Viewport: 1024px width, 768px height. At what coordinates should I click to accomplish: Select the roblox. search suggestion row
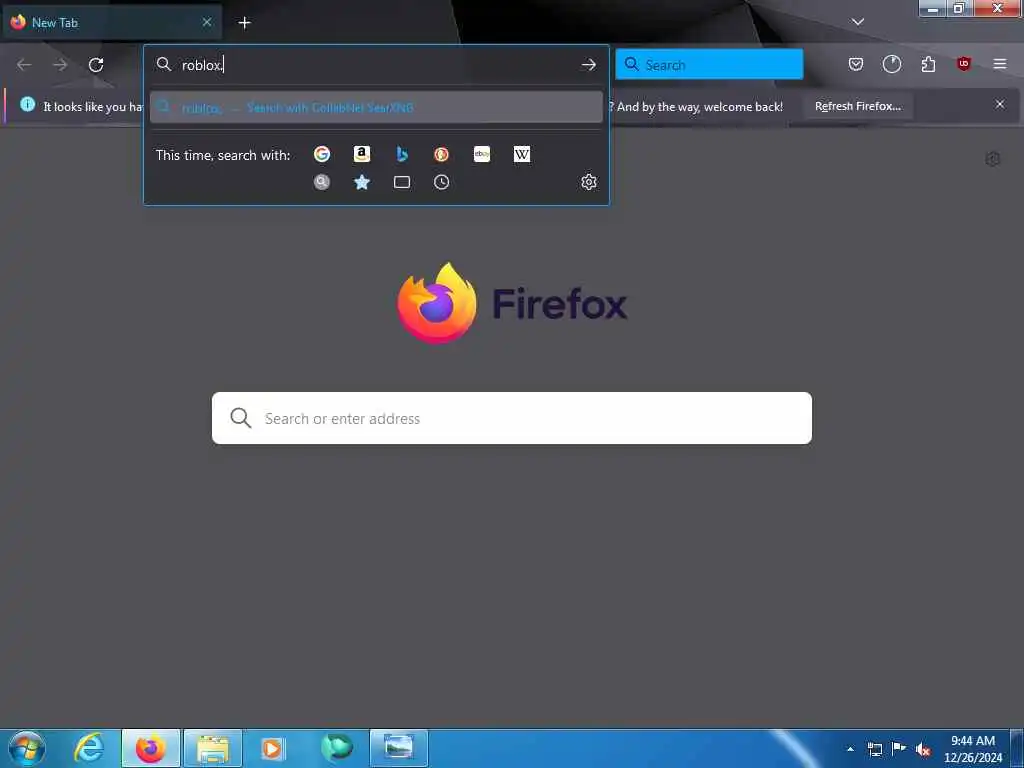[376, 107]
